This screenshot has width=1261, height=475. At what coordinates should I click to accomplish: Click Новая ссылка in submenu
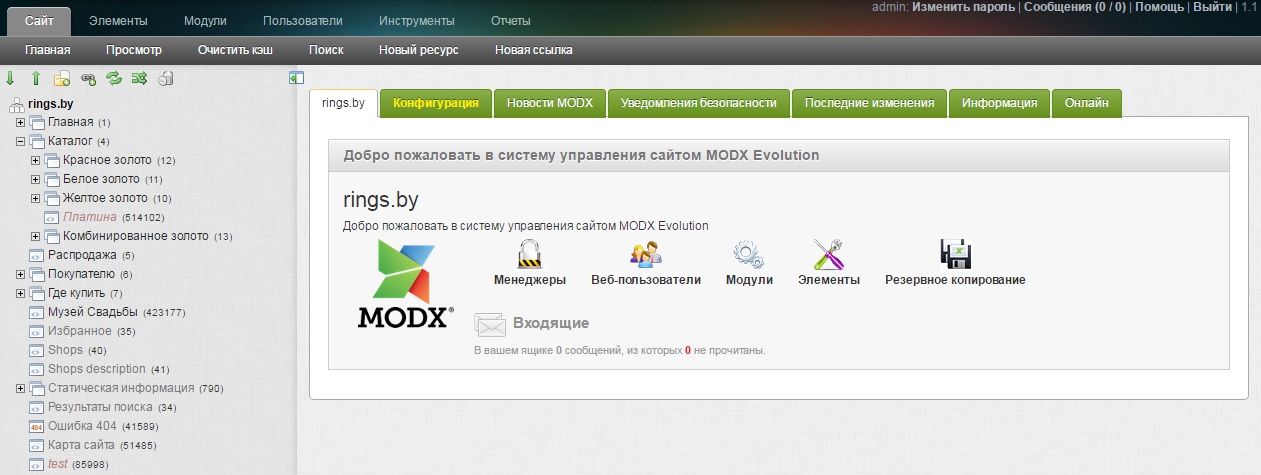(533, 50)
